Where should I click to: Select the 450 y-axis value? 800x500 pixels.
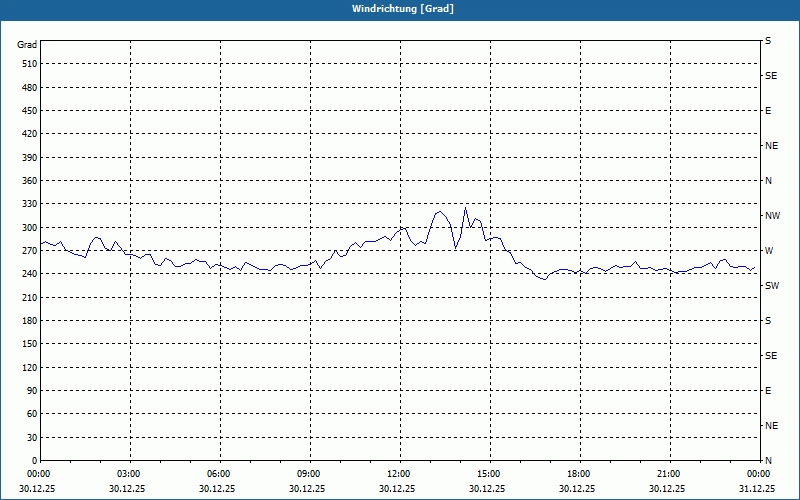click(x=30, y=111)
